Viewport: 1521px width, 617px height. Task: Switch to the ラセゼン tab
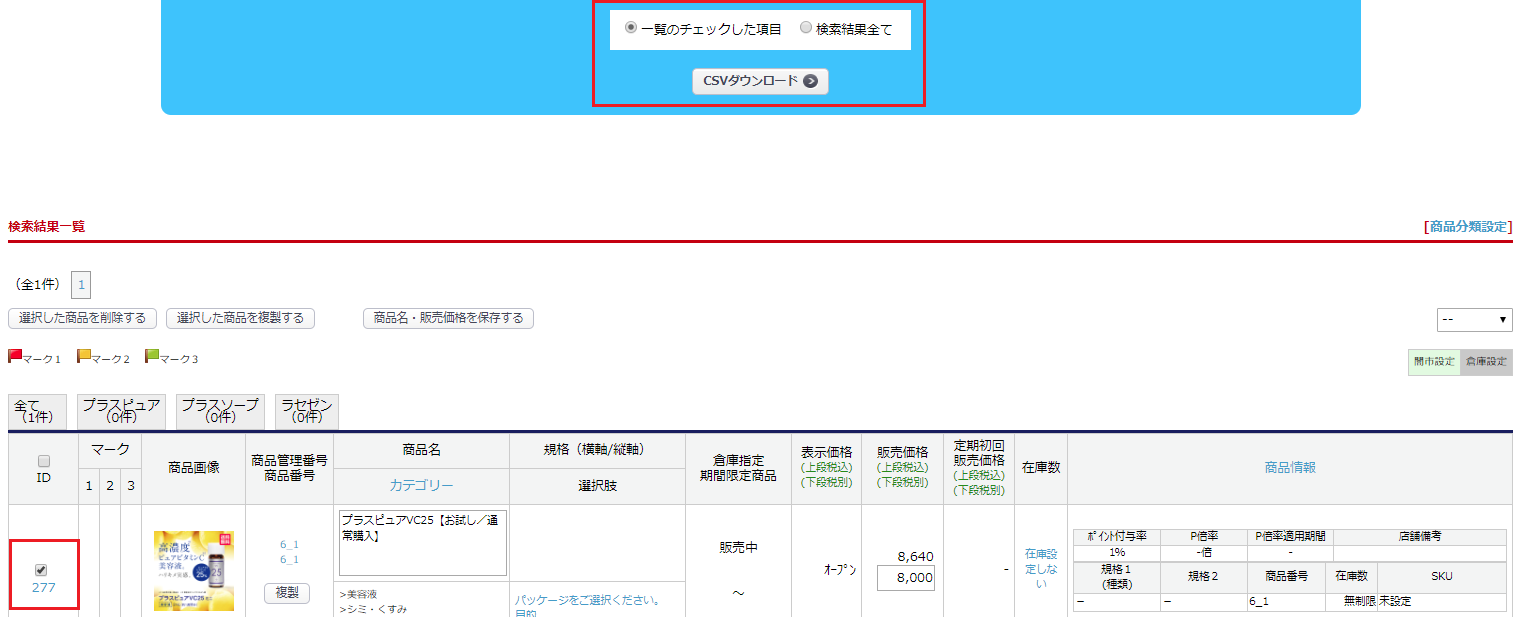[307, 411]
